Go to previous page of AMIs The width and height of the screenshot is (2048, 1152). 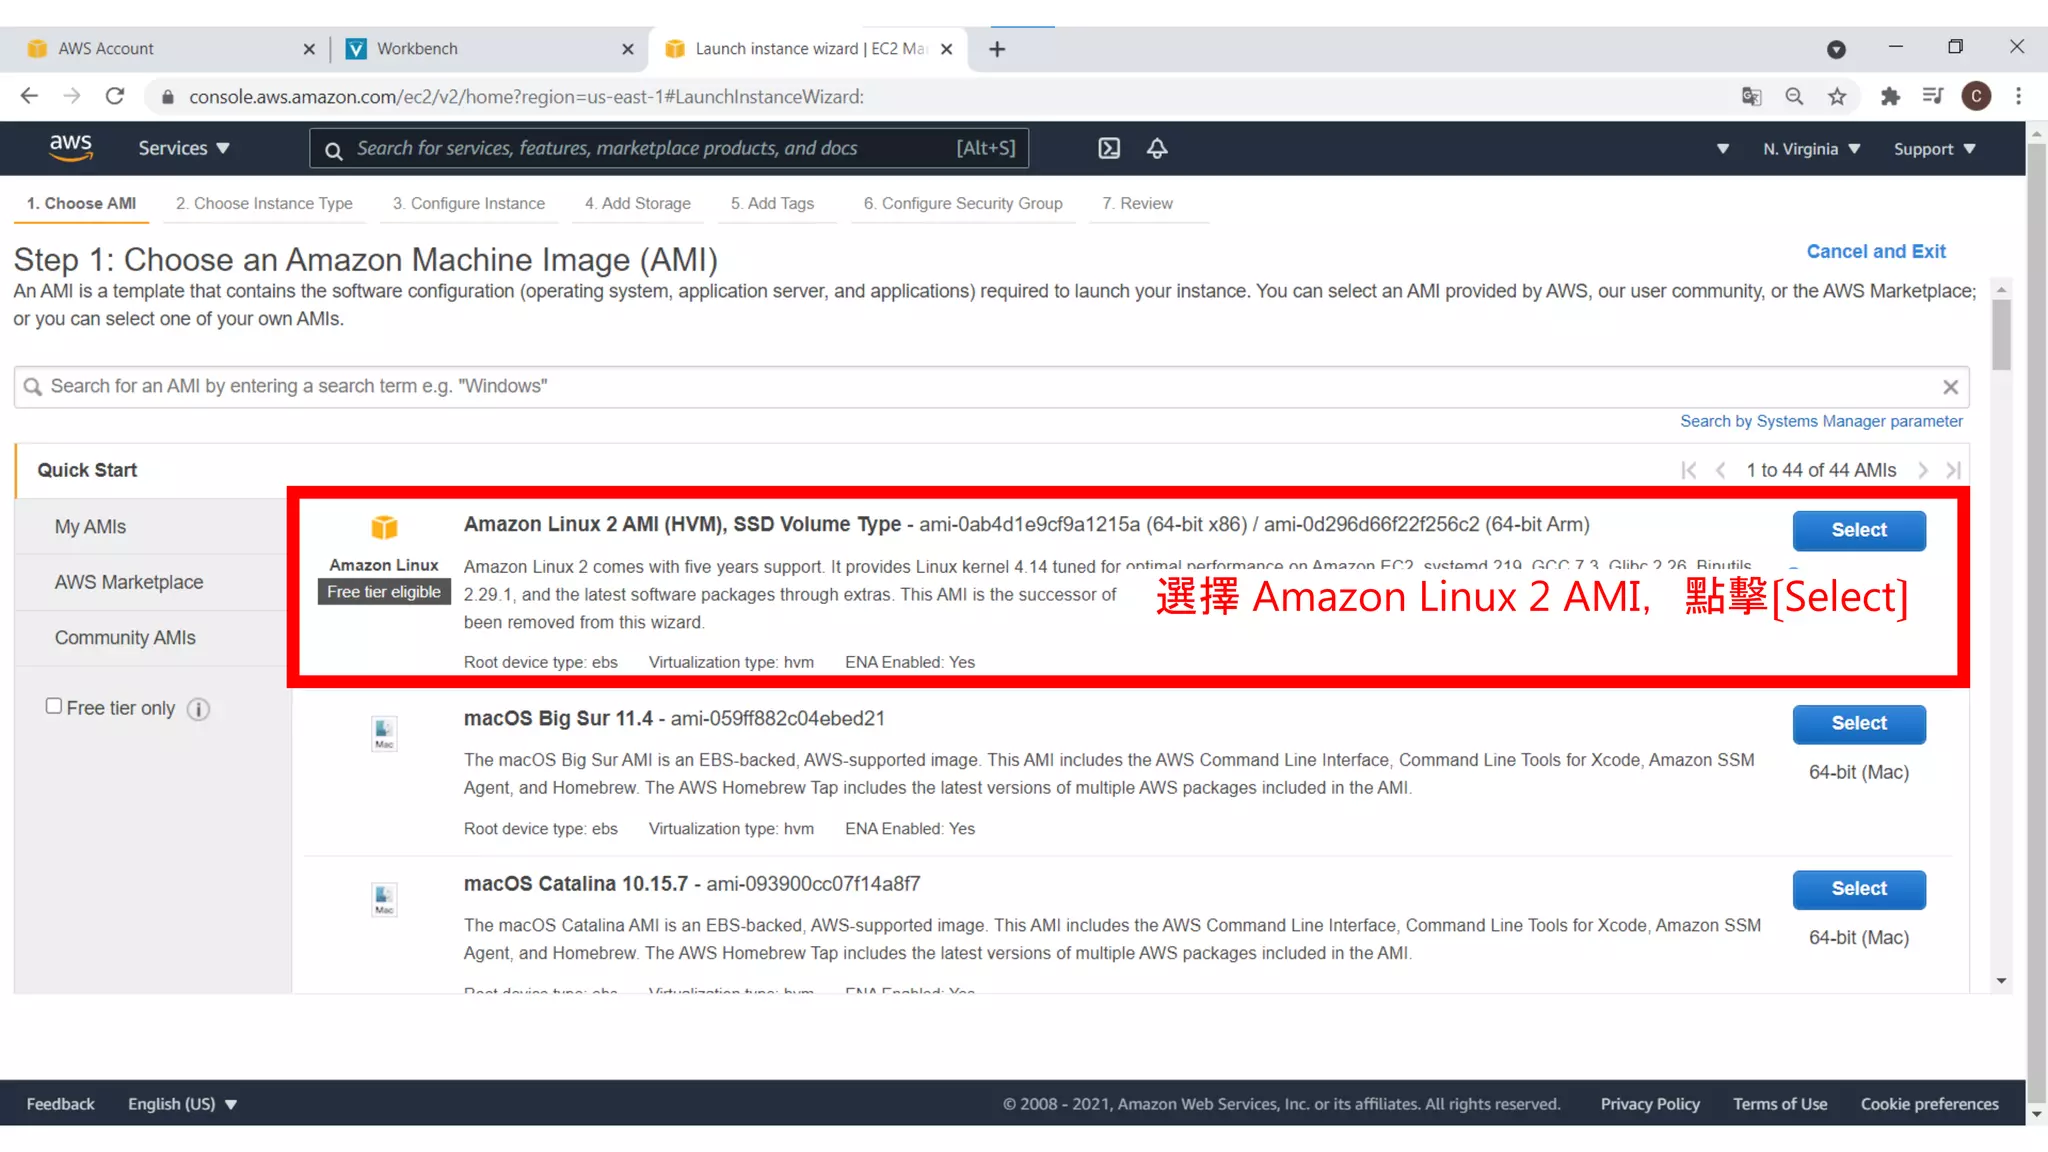[1720, 470]
